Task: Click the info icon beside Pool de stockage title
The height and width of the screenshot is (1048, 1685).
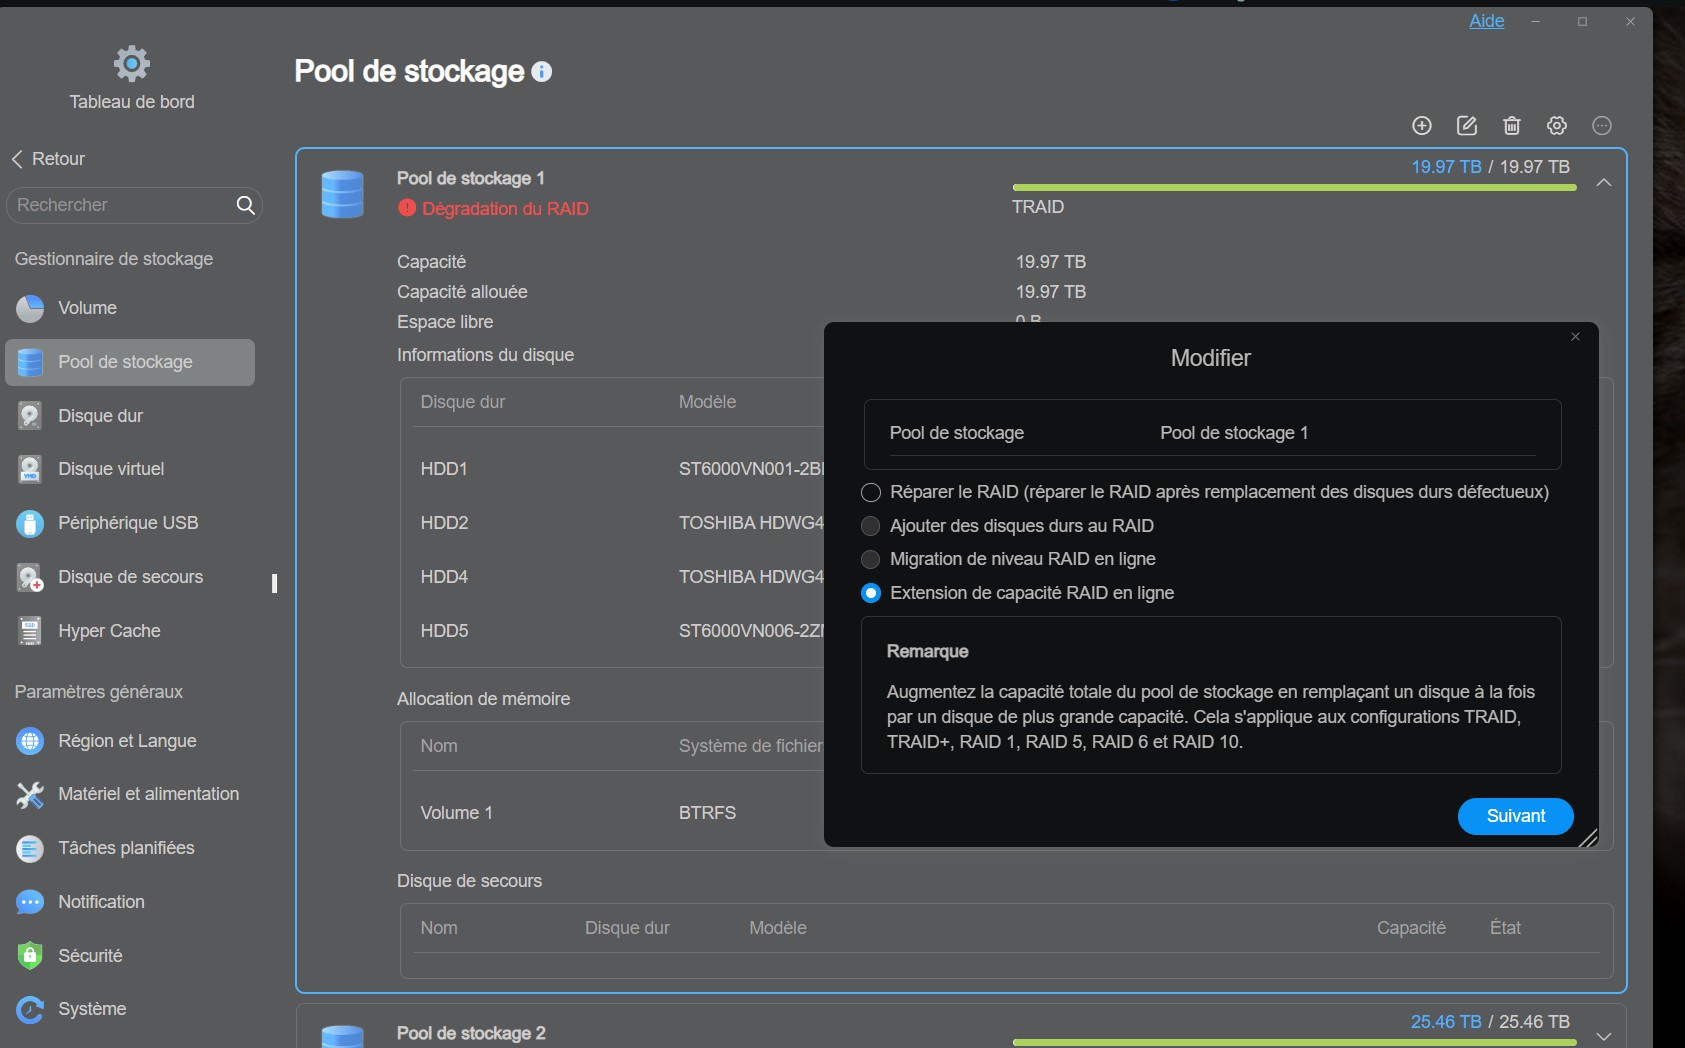Action: [542, 72]
